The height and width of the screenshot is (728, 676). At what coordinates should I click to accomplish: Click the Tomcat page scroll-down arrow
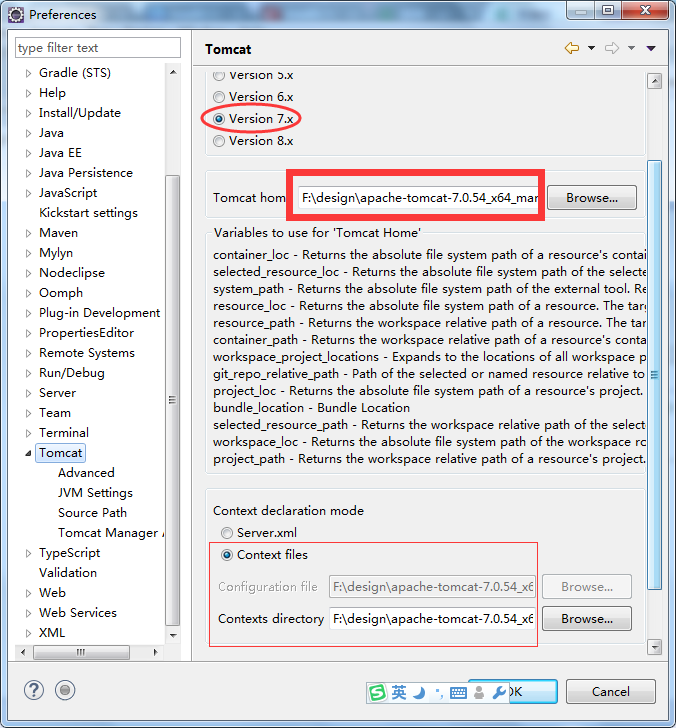click(x=654, y=647)
